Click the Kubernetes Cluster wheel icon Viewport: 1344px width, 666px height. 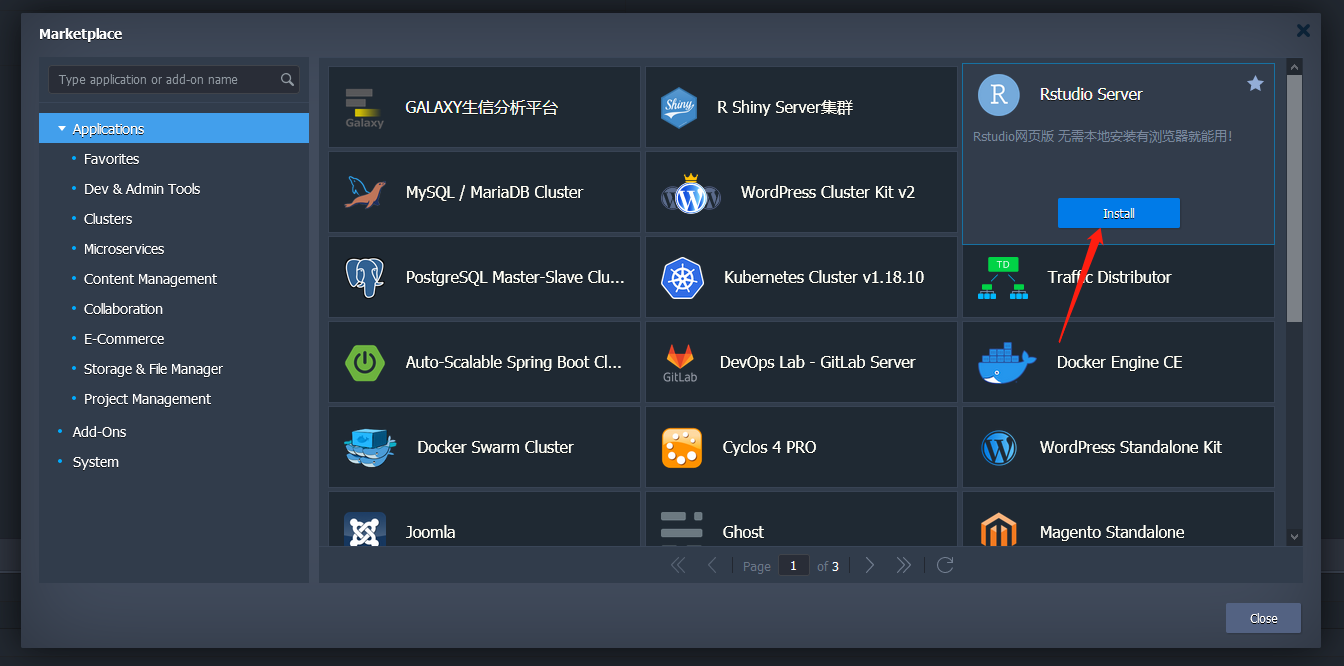click(682, 277)
